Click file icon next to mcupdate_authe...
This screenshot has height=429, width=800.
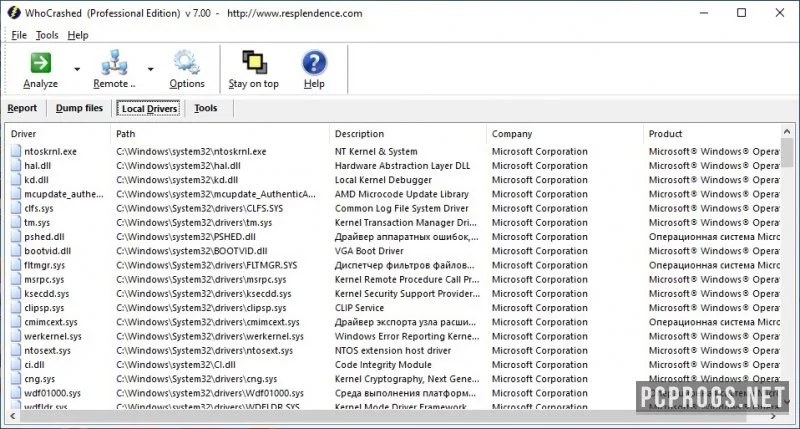click(x=16, y=194)
